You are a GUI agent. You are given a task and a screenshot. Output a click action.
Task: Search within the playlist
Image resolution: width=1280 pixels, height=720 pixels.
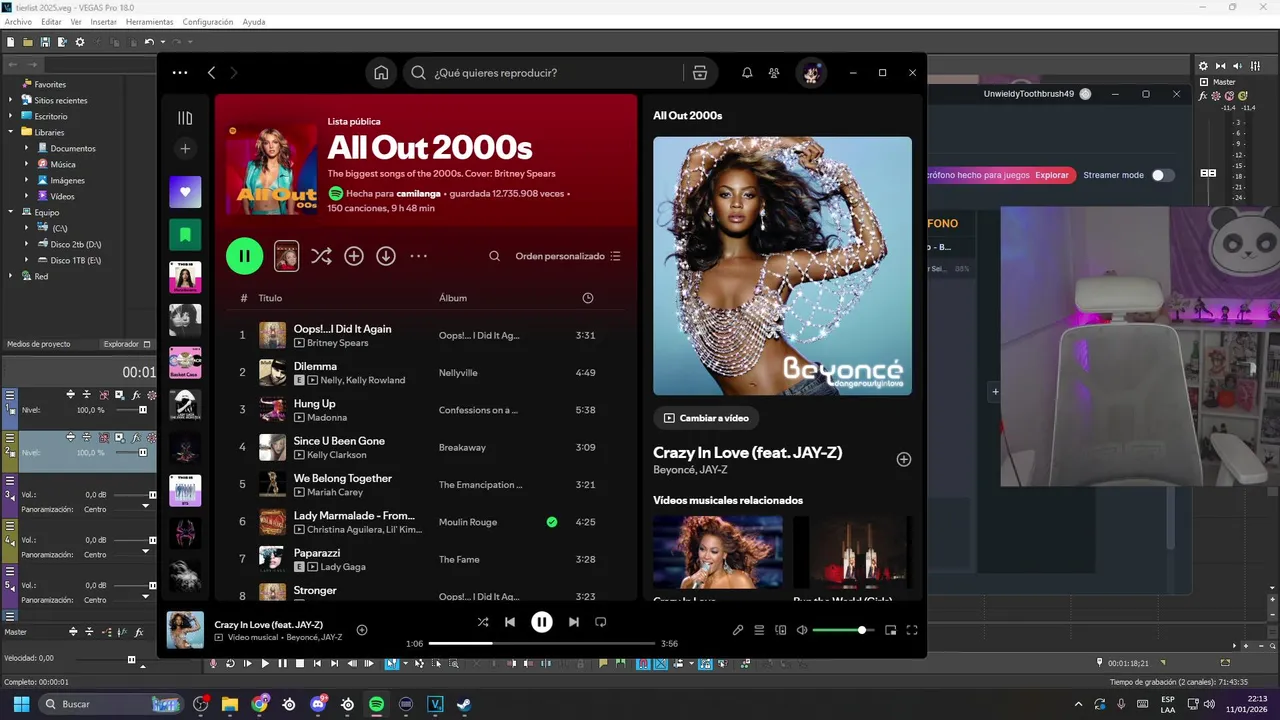[x=494, y=256]
